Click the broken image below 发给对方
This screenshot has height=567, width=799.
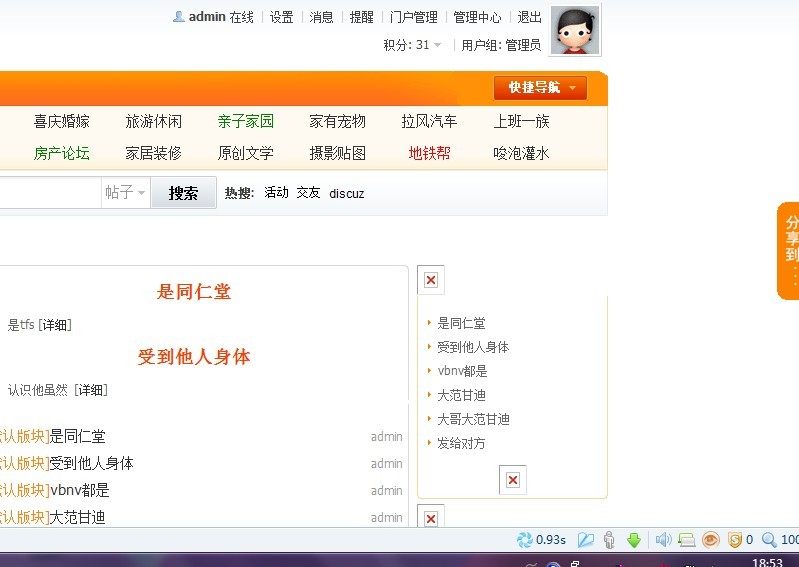[513, 479]
